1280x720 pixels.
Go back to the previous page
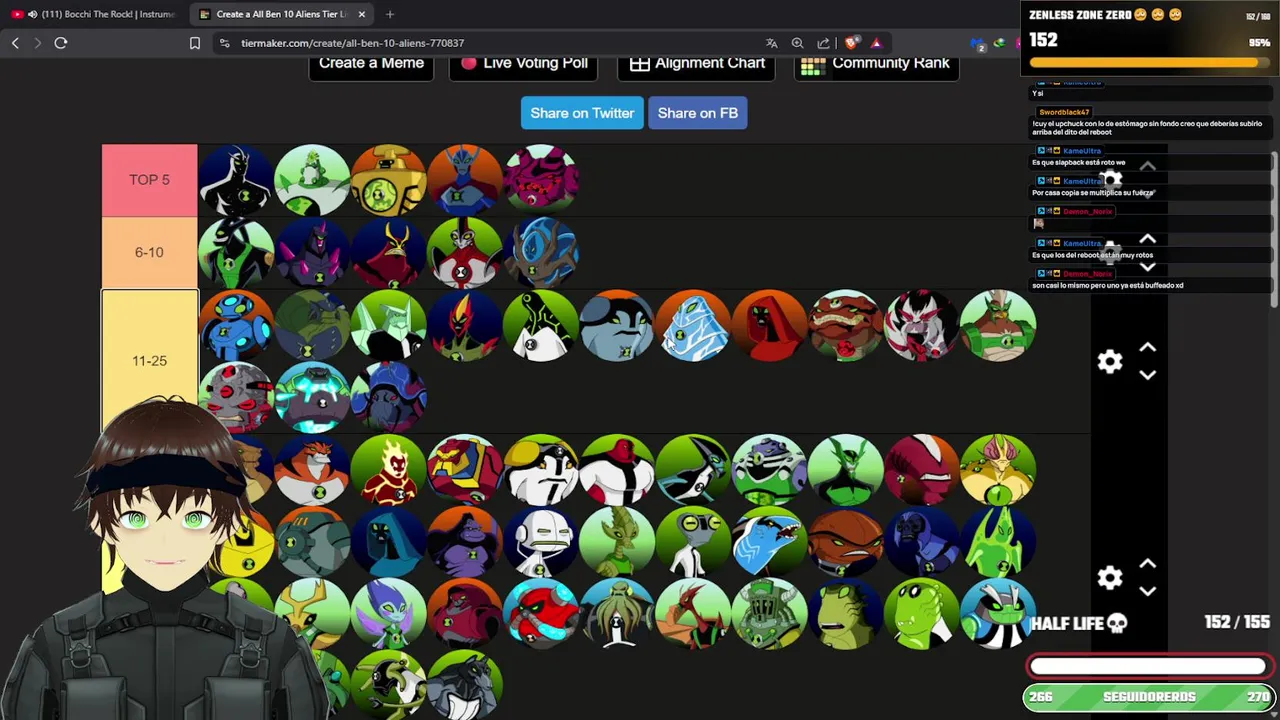click(15, 43)
